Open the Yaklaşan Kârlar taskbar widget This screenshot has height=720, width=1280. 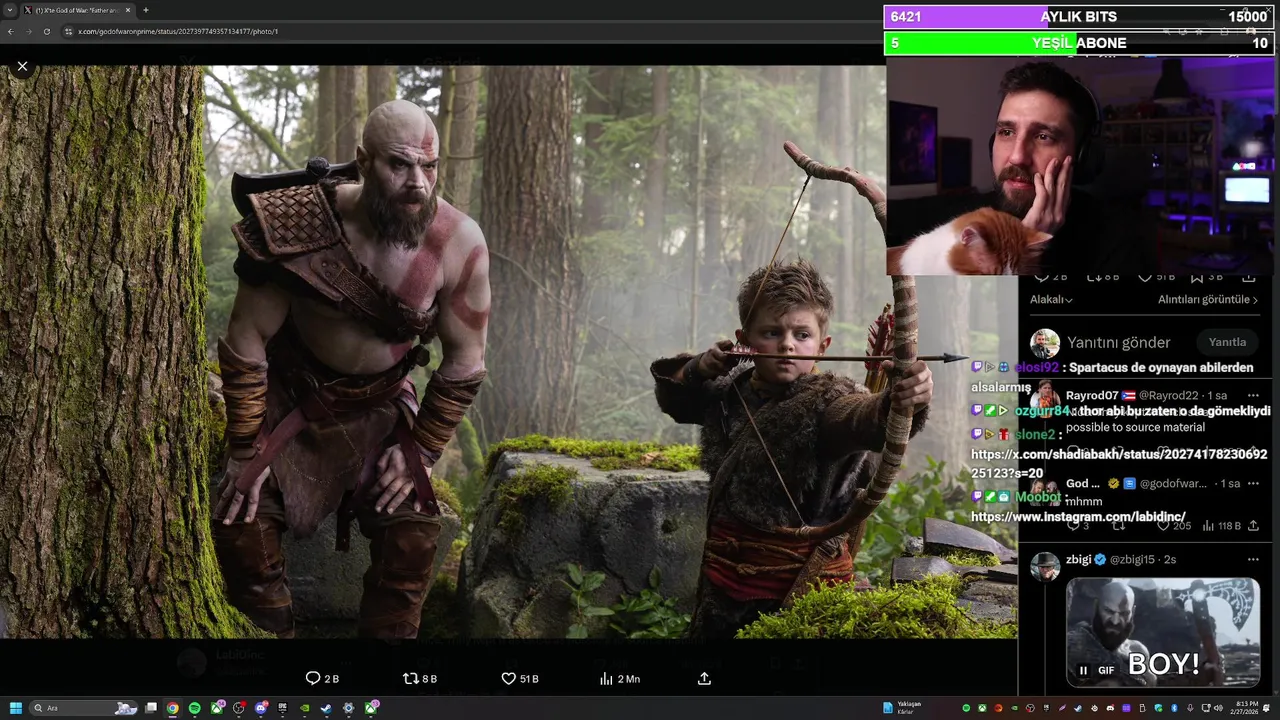(902, 708)
